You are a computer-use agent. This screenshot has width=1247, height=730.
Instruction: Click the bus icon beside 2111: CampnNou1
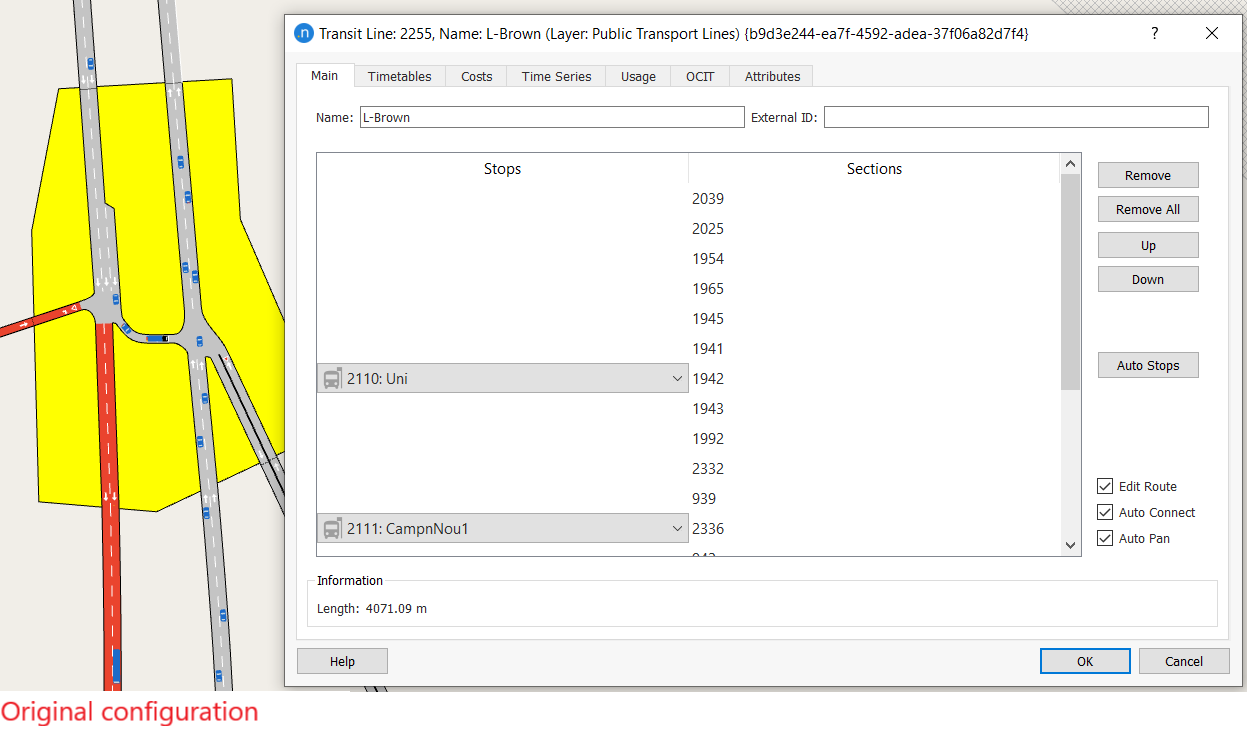[332, 529]
